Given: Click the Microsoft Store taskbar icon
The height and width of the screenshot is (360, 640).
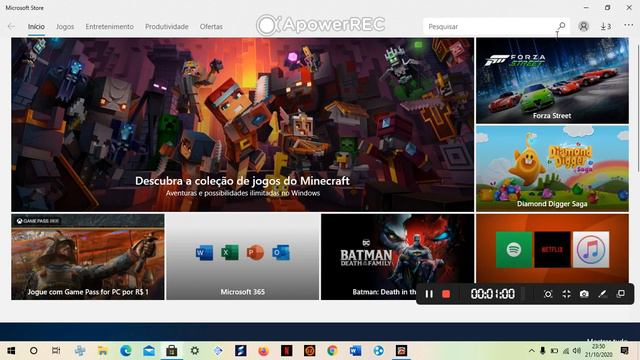Looking at the screenshot, I should (171, 351).
